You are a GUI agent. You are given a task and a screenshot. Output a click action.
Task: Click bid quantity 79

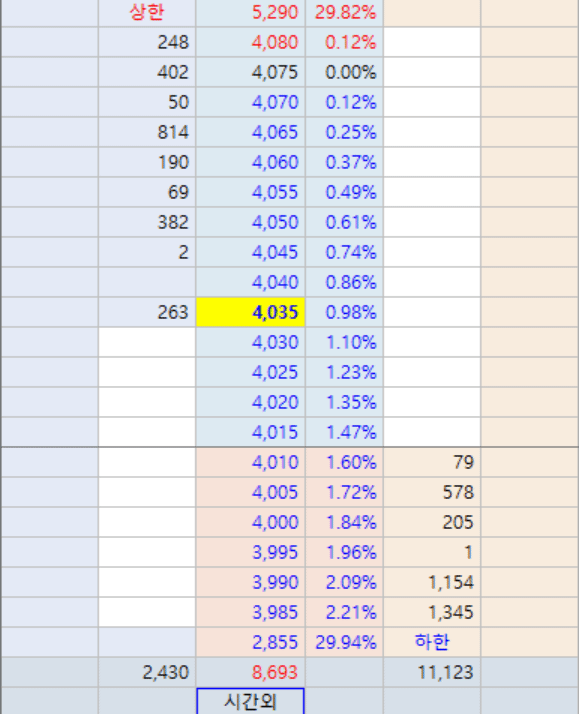pos(463,463)
